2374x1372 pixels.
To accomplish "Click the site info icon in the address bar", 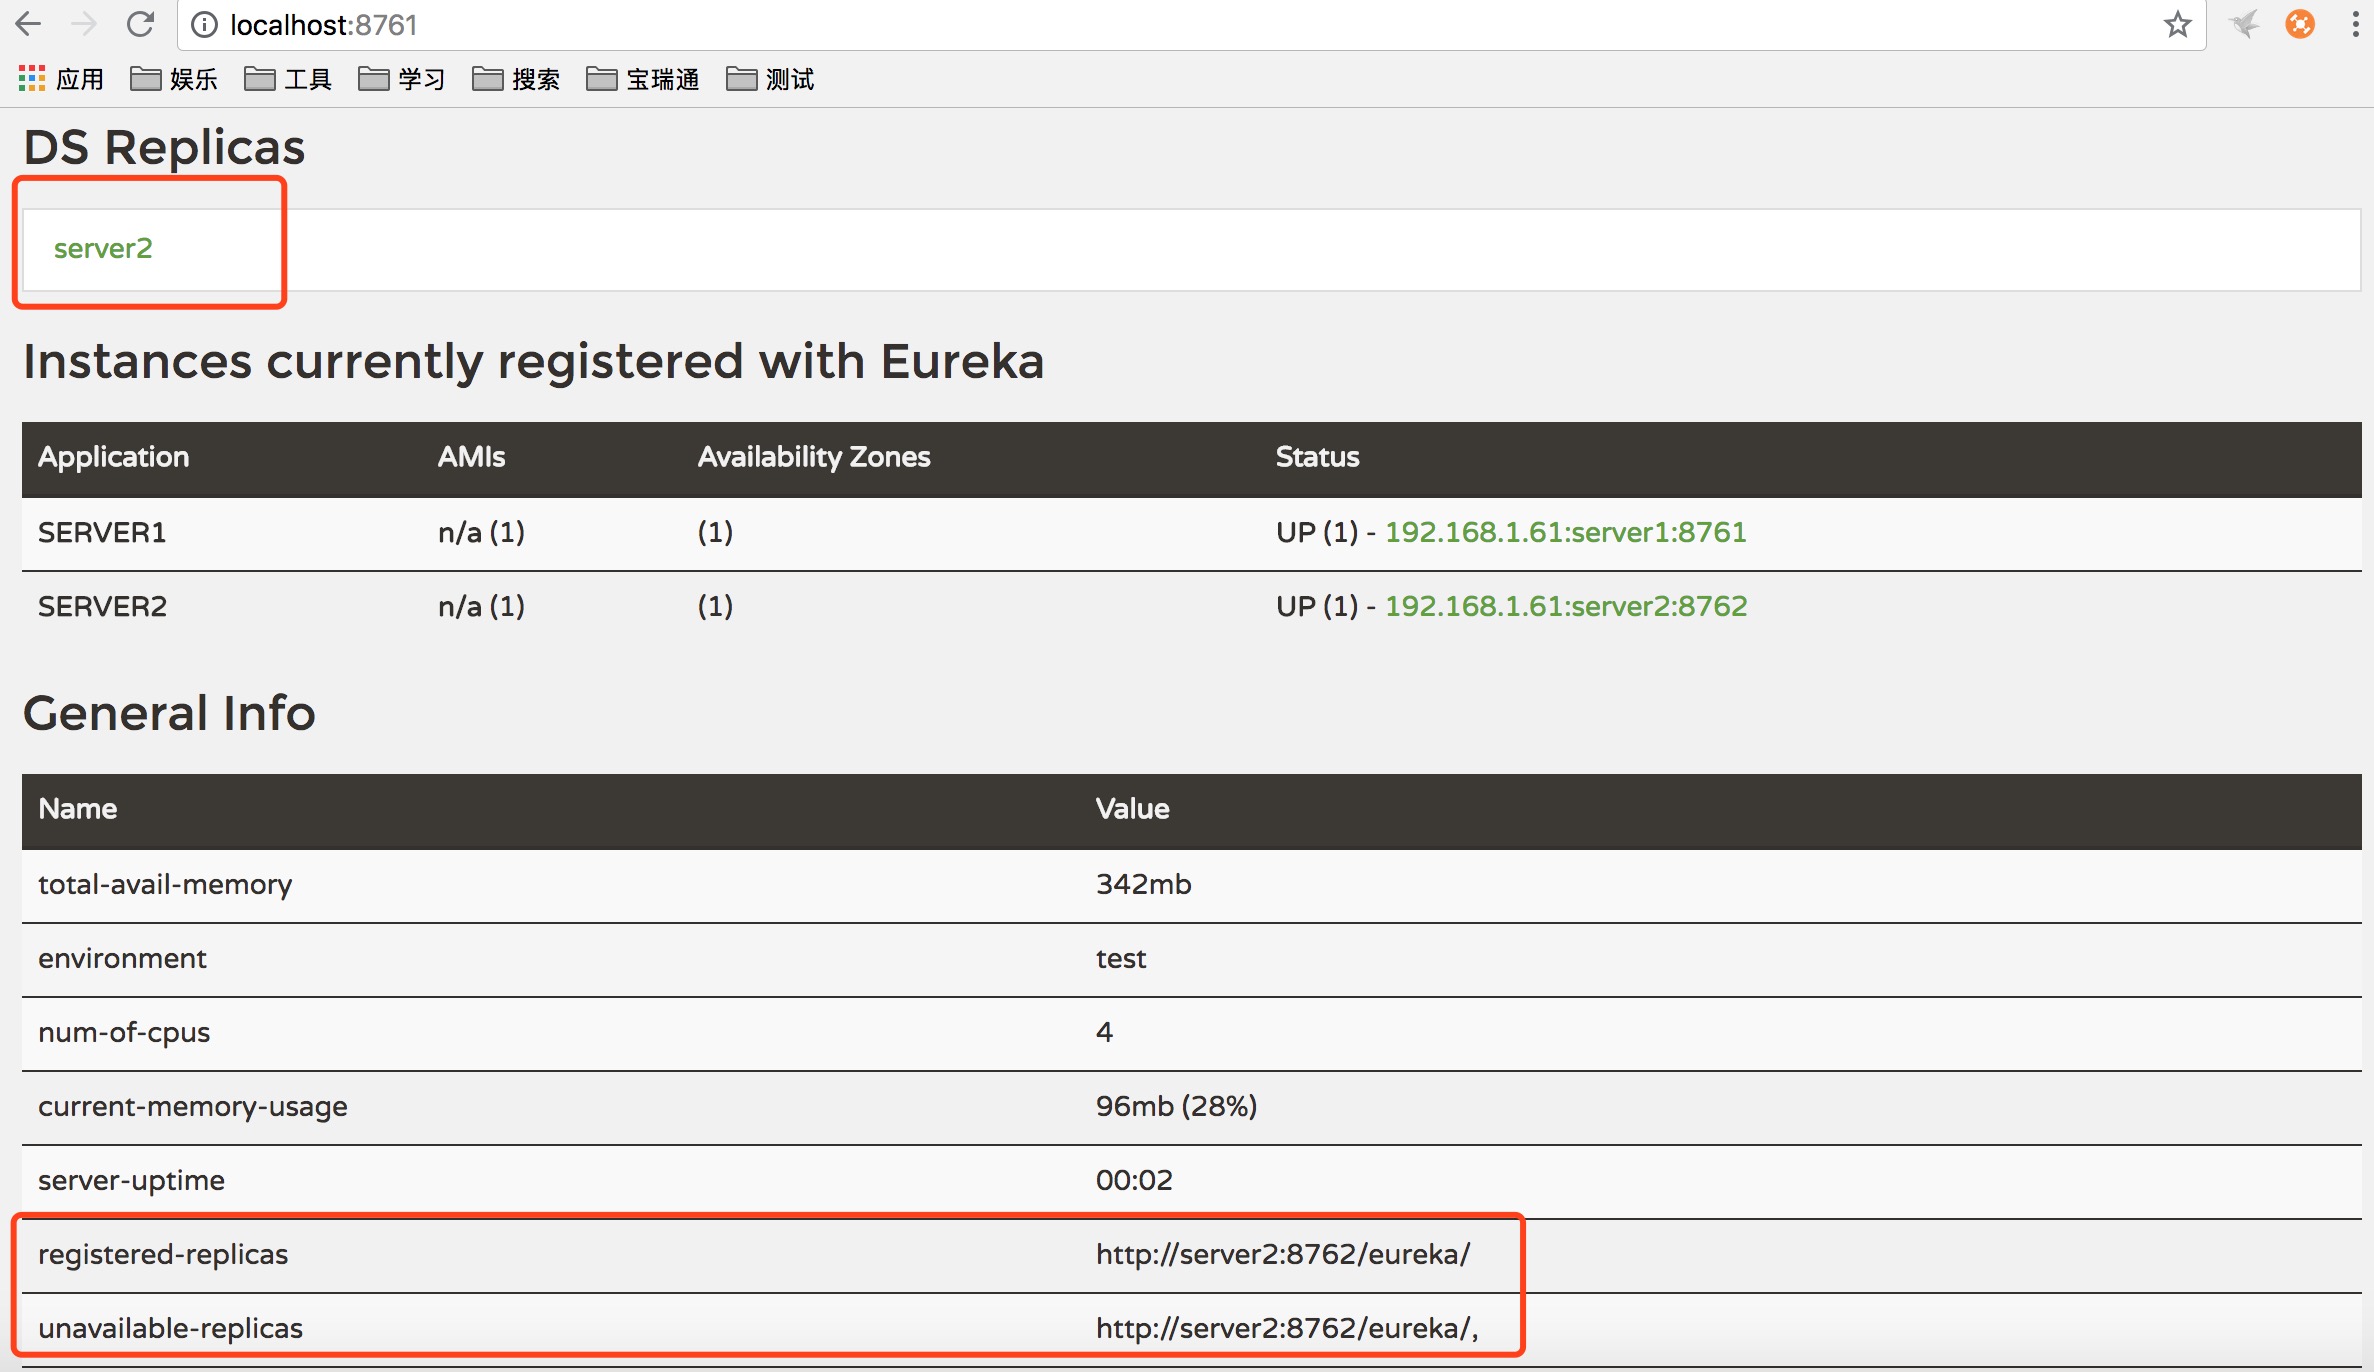I will pyautogui.click(x=205, y=25).
